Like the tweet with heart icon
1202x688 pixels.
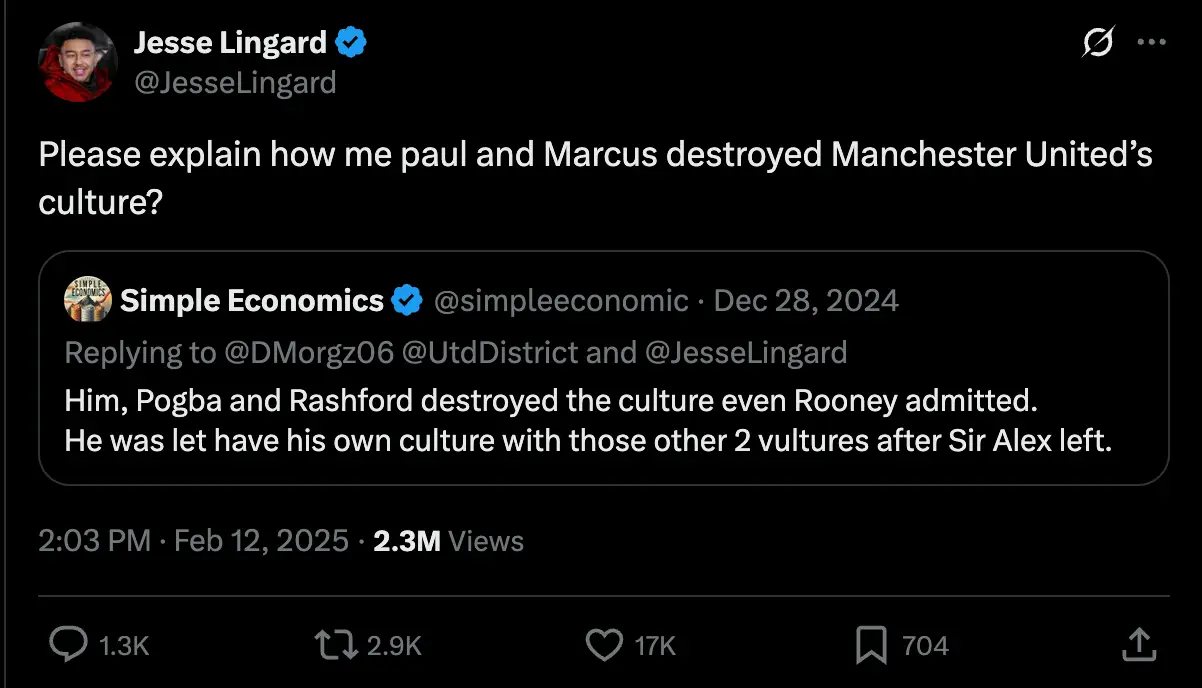[603, 645]
